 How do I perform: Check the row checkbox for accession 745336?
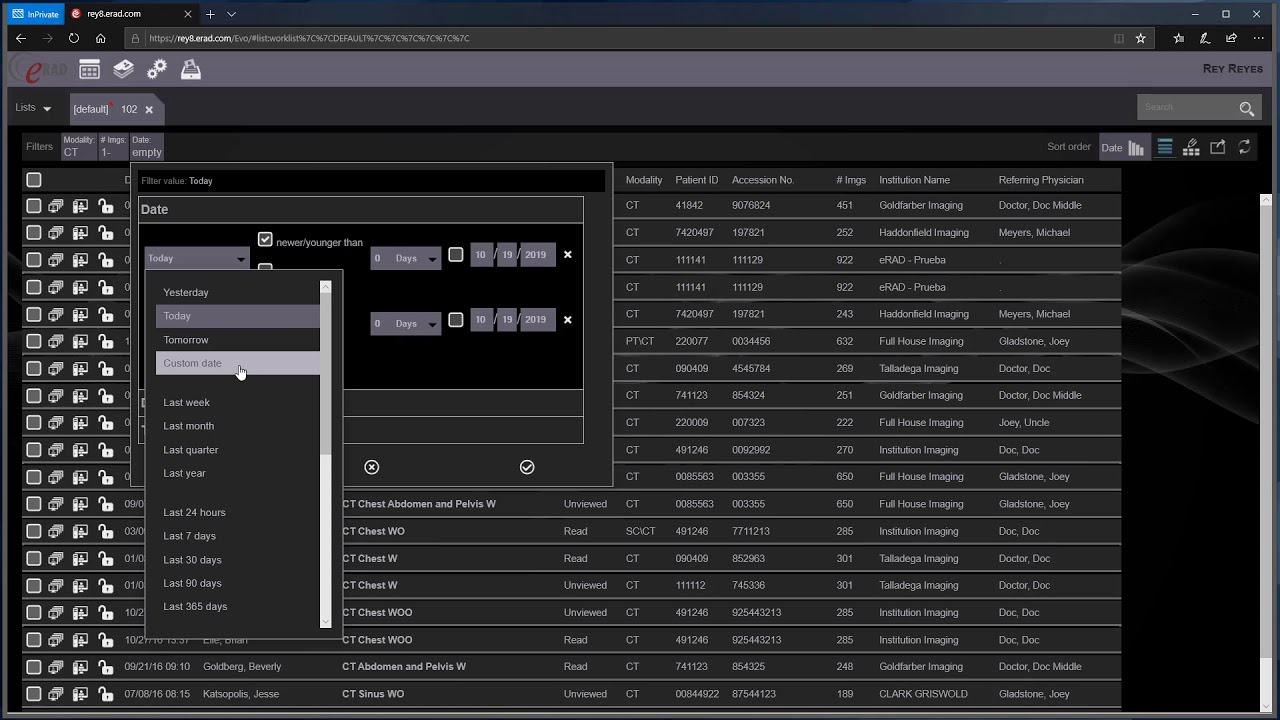click(34, 585)
